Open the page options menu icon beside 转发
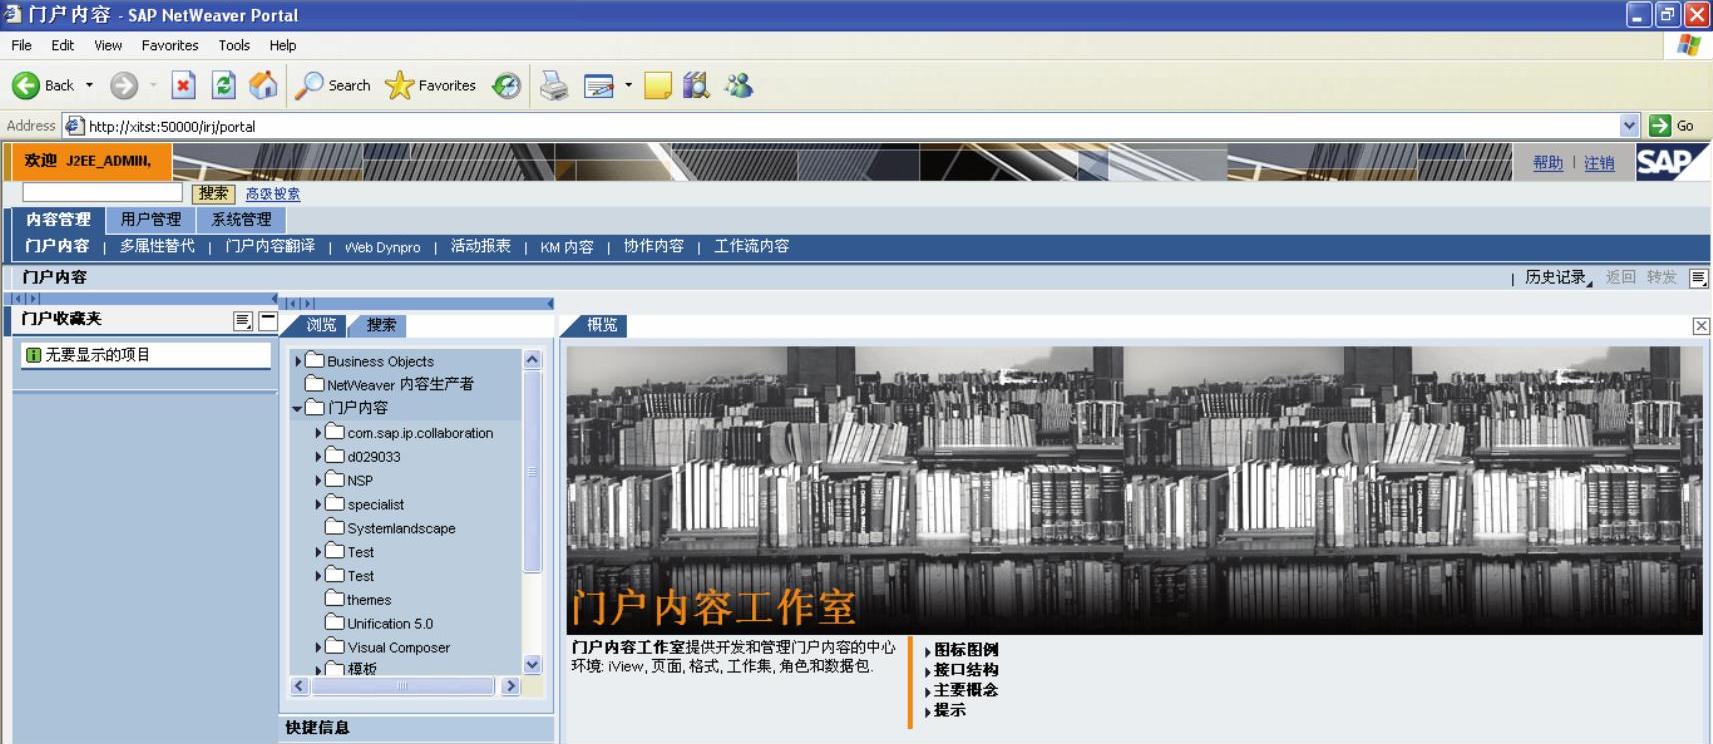1713x744 pixels. pos(1698,278)
